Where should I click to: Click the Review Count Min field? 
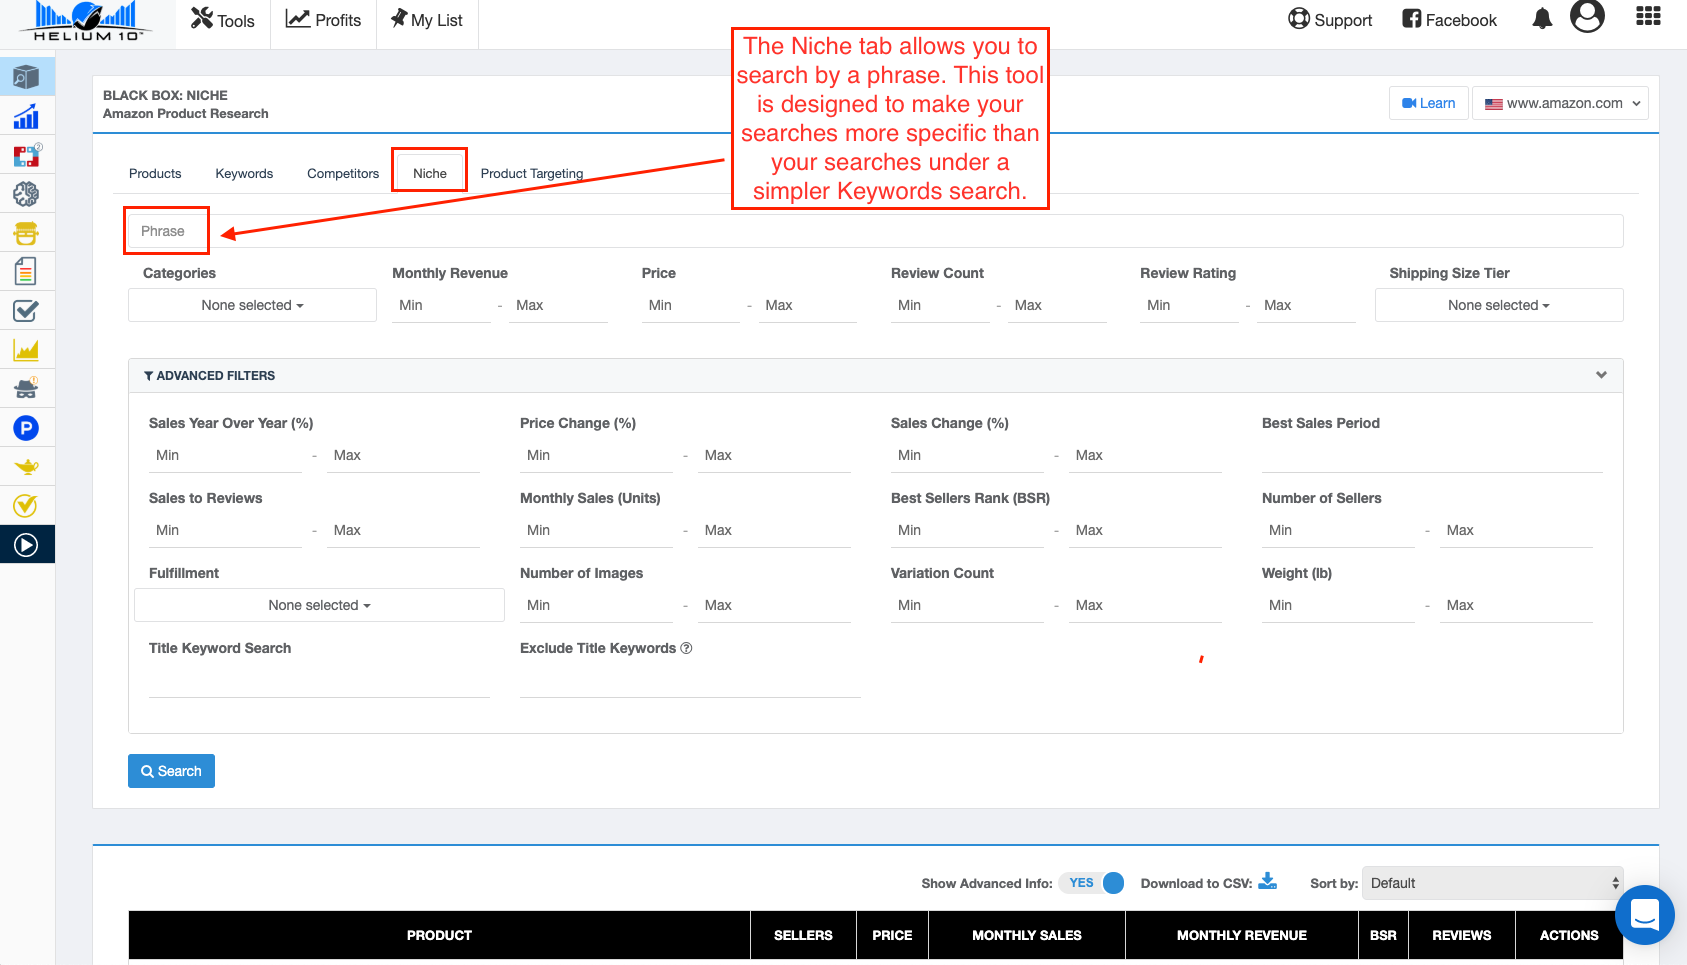coord(940,305)
